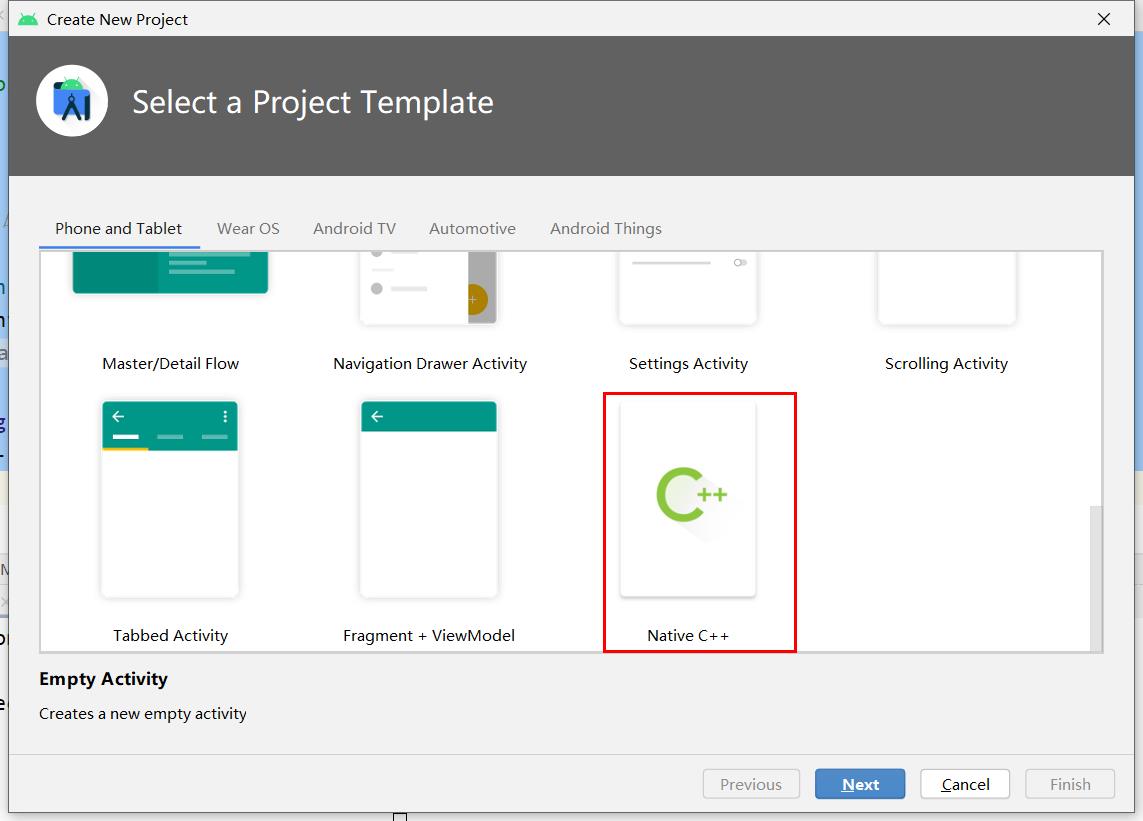Click back arrow in Tabbed Activity preview
1143x821 pixels.
click(x=118, y=416)
